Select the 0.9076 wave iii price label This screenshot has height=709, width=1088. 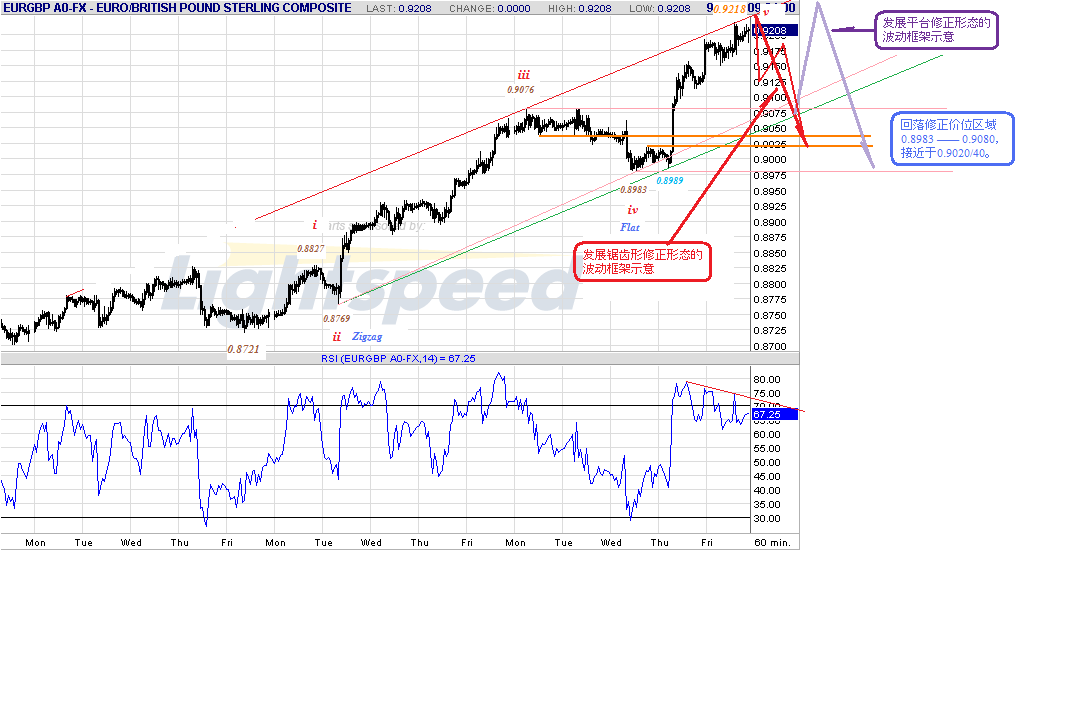click(x=520, y=89)
